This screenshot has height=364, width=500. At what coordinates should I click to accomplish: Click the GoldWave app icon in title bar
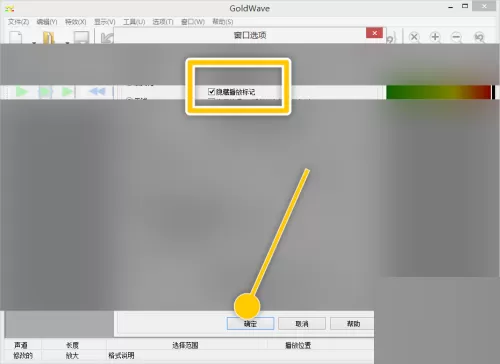pyautogui.click(x=10, y=8)
